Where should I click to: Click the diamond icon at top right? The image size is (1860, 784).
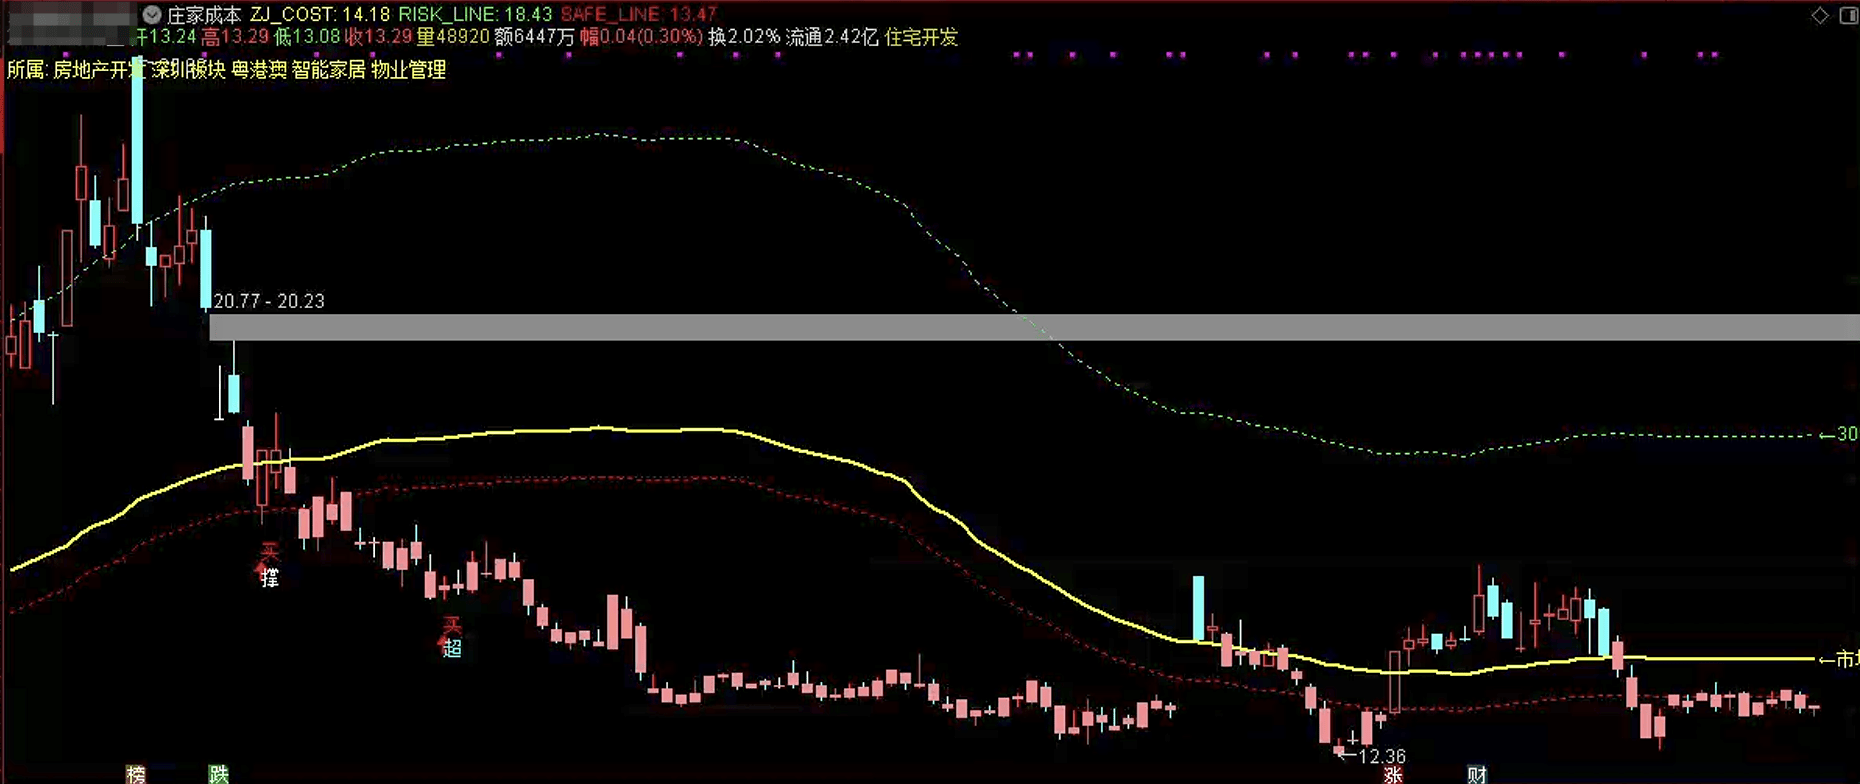[x=1820, y=15]
